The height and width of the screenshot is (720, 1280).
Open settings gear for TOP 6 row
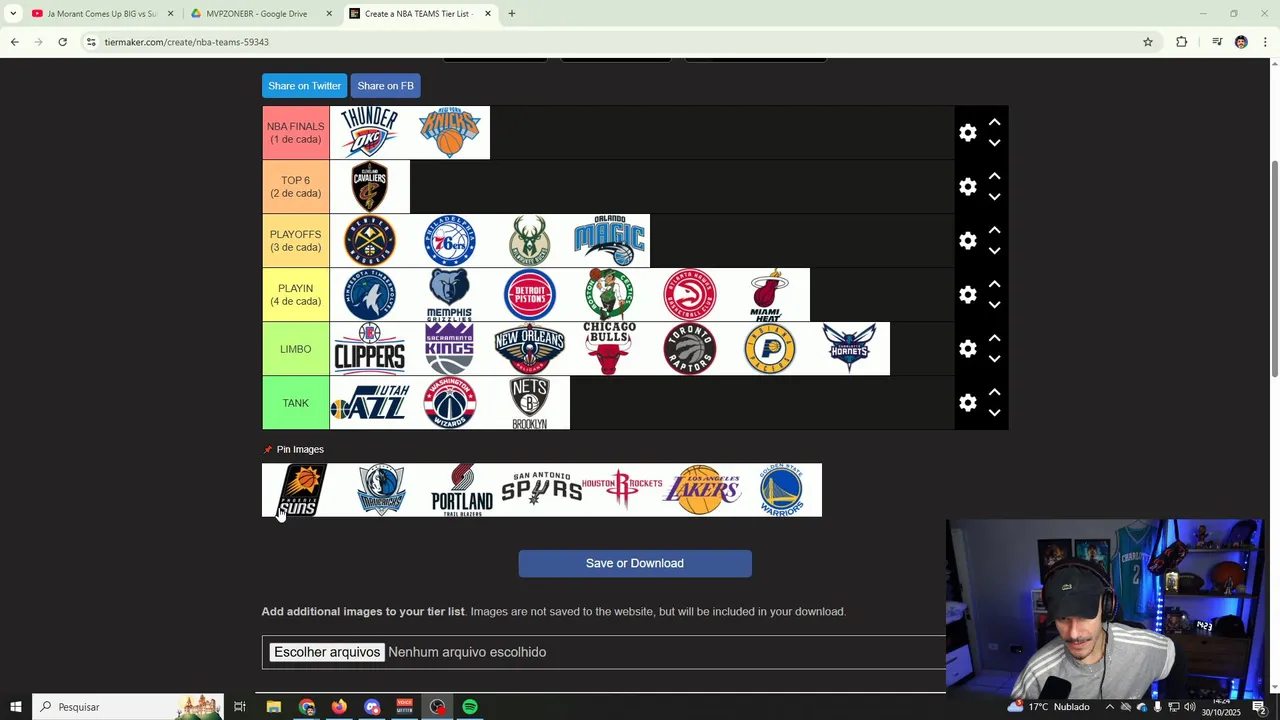tap(968, 187)
